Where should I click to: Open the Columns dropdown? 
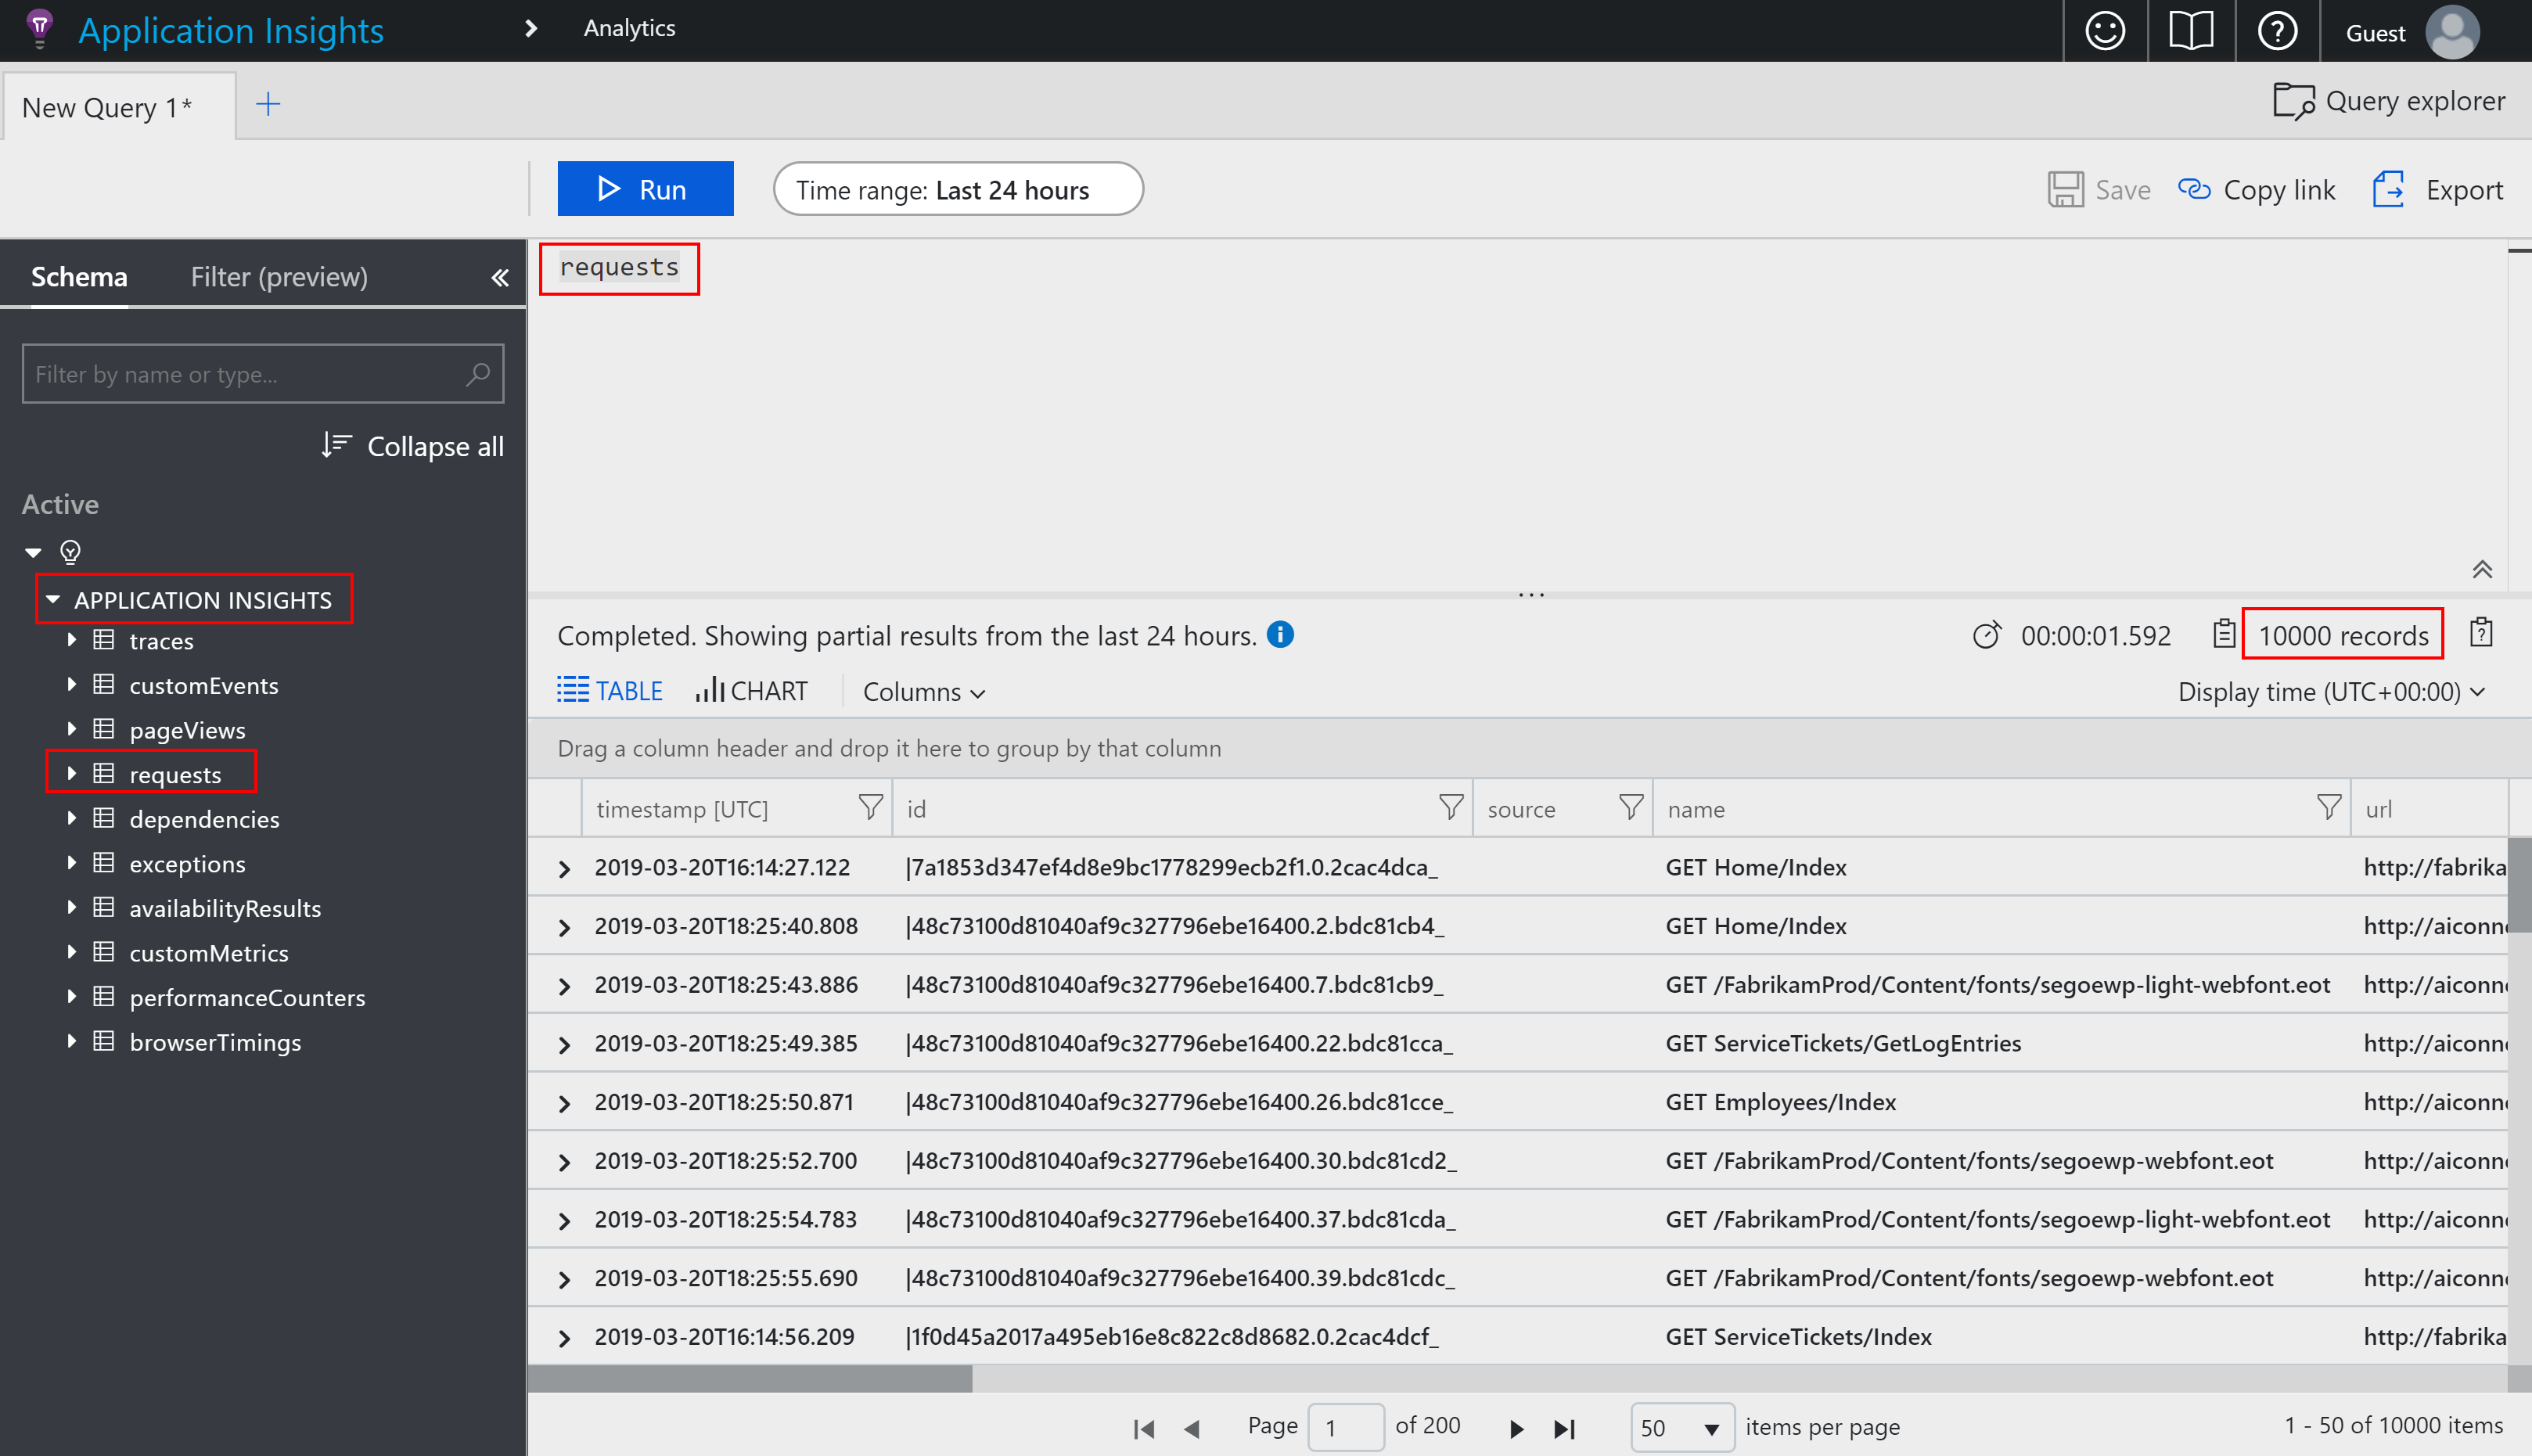point(922,691)
